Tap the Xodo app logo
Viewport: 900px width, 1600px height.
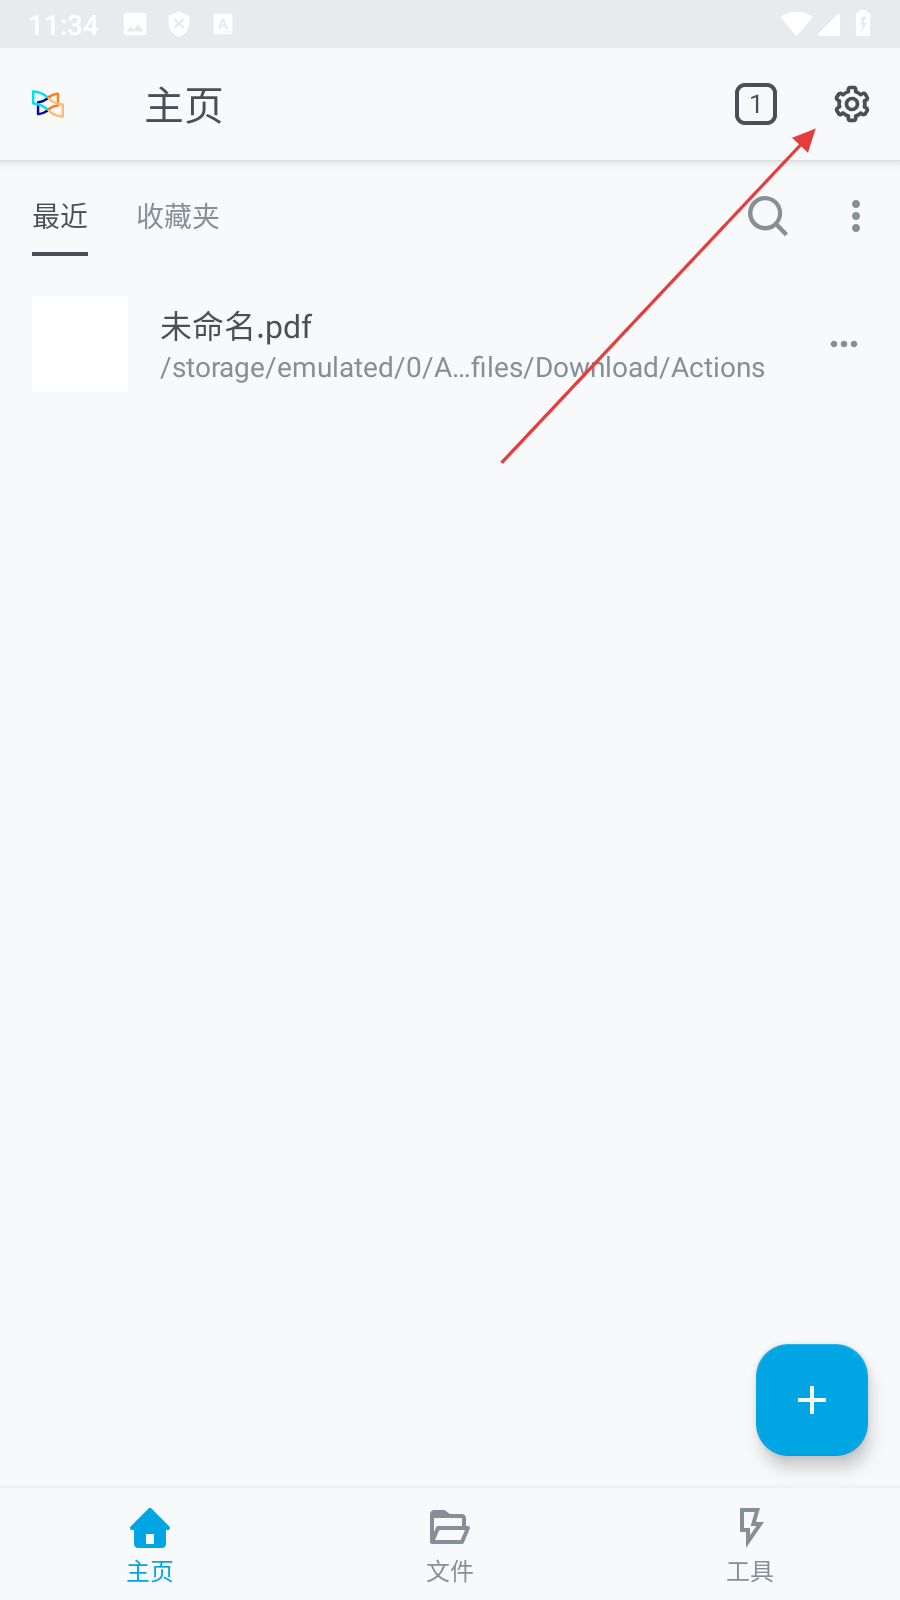coord(48,104)
